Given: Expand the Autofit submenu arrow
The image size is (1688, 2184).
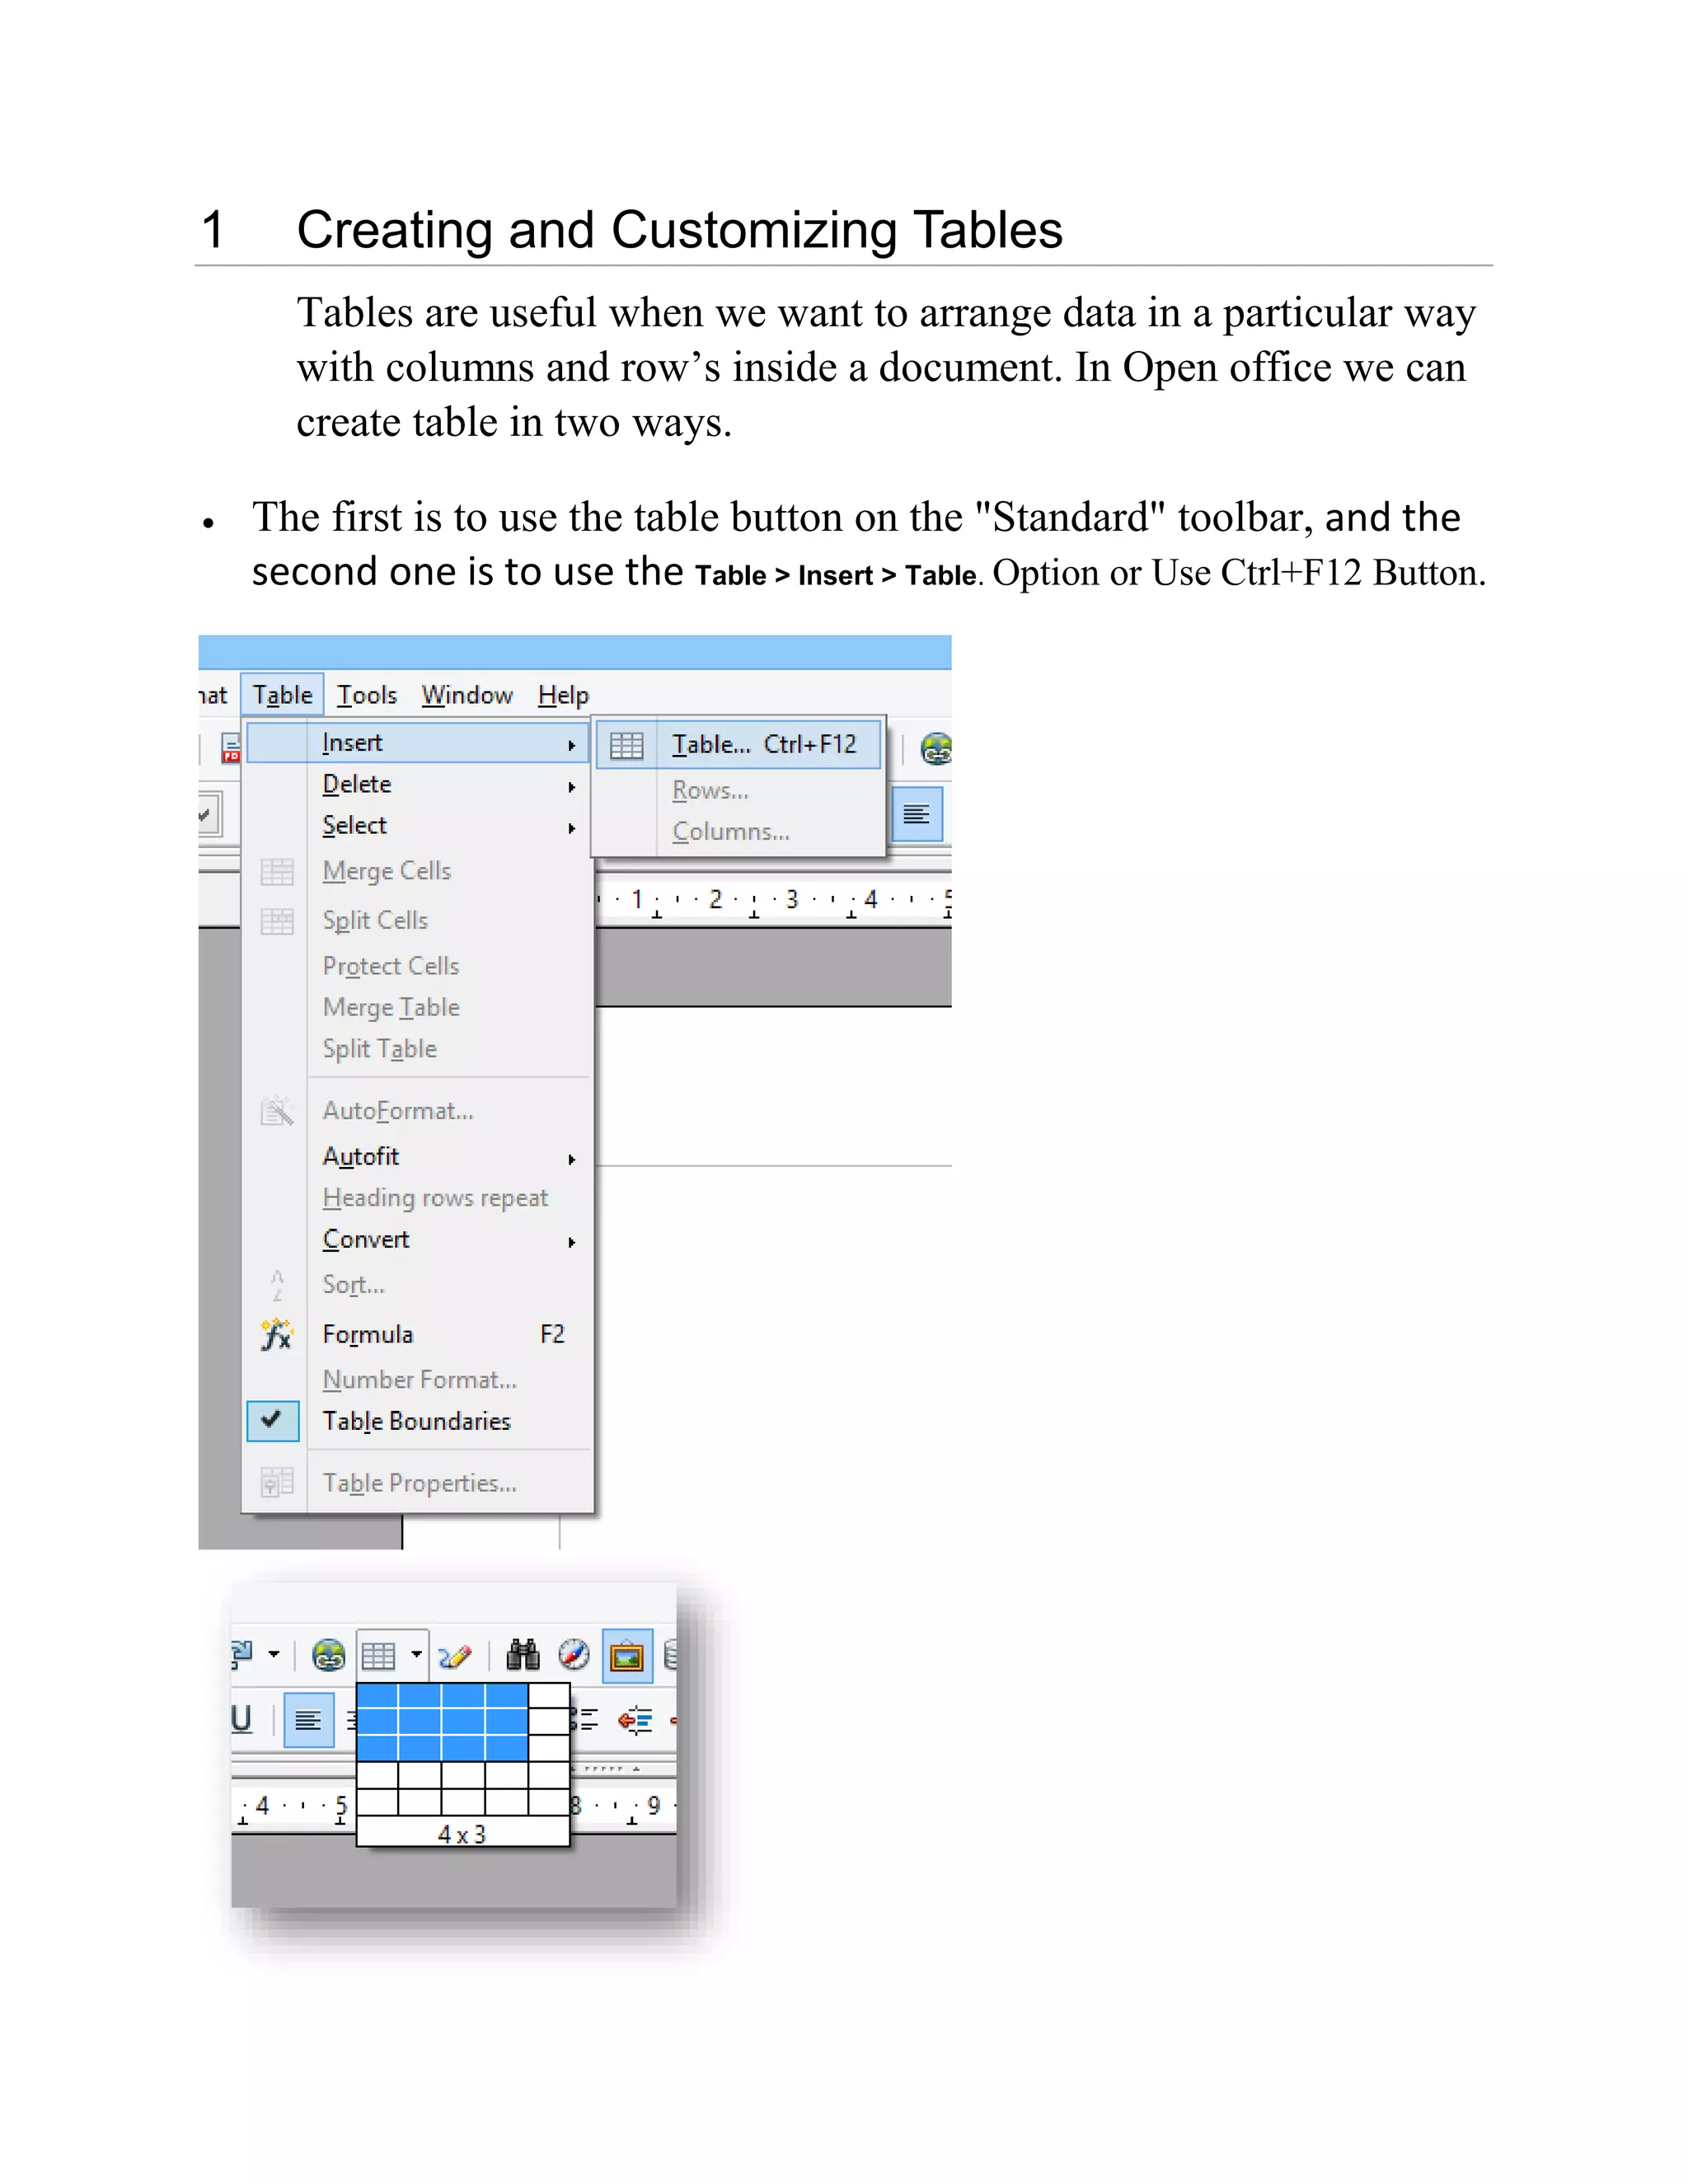Looking at the screenshot, I should coord(572,1159).
